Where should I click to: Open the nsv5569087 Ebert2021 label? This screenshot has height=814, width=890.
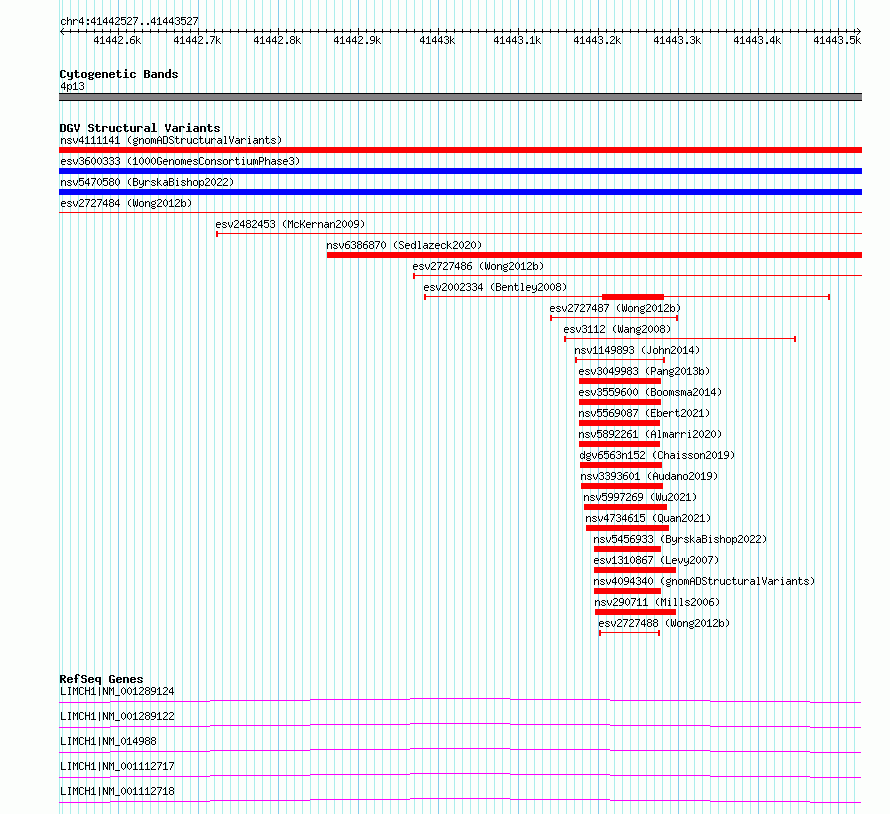tap(644, 413)
